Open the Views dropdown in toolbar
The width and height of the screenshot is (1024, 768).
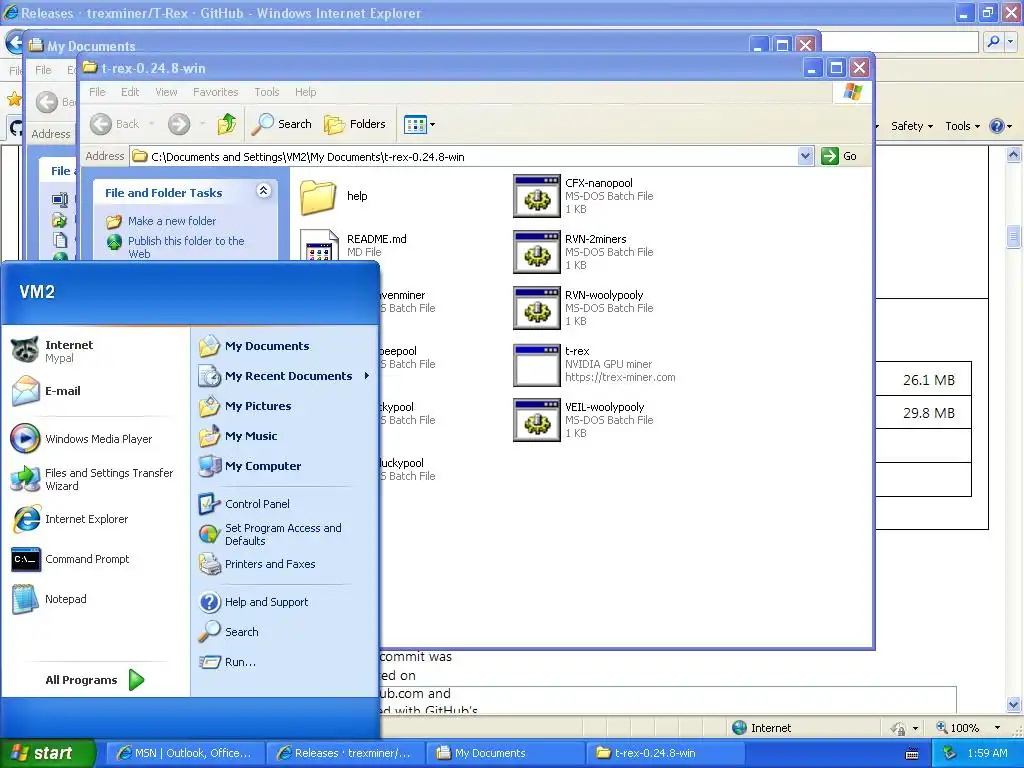pos(419,124)
